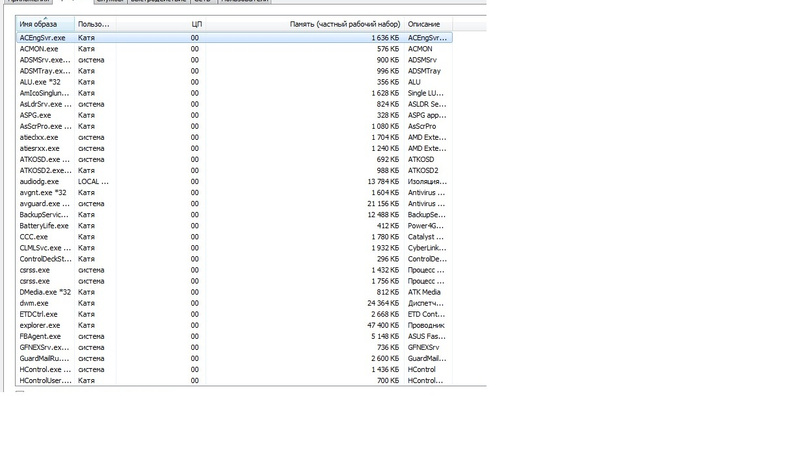The image size is (800, 450).
Task: Select the CCC.exe process
Action: (x=234, y=237)
